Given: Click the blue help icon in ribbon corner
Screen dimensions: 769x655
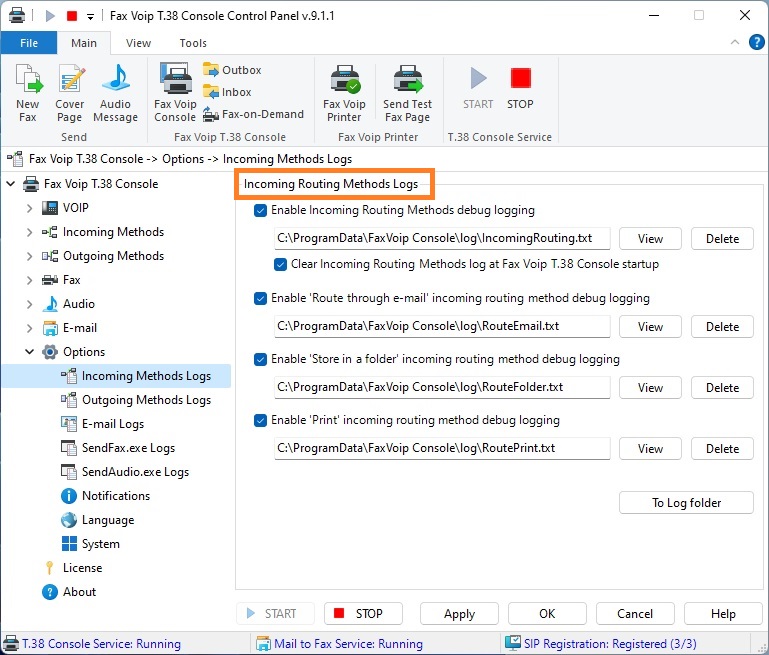Looking at the screenshot, I should (x=757, y=42).
